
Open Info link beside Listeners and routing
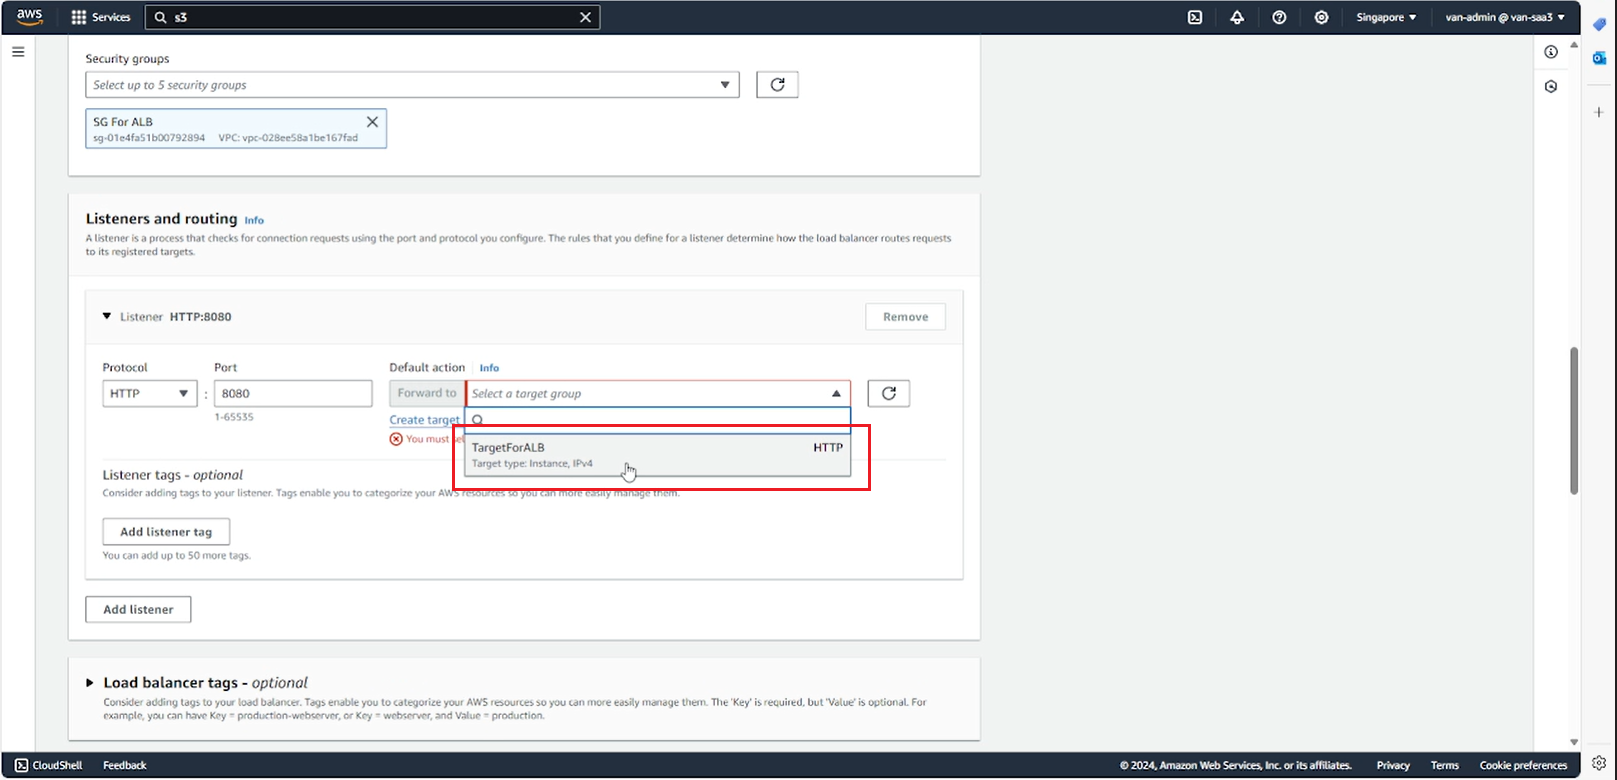tap(254, 220)
